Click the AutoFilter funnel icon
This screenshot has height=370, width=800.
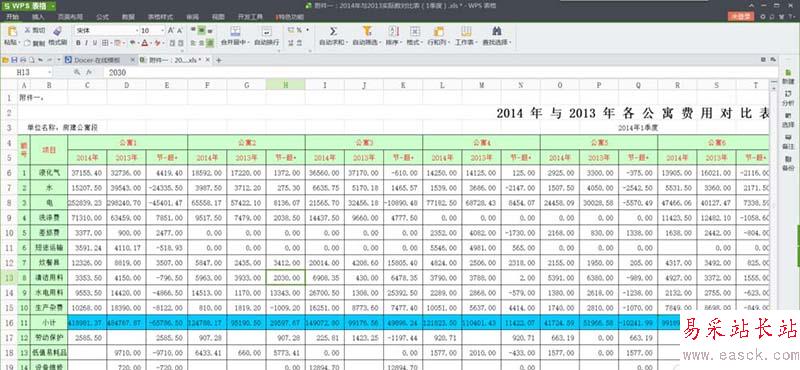click(x=367, y=31)
